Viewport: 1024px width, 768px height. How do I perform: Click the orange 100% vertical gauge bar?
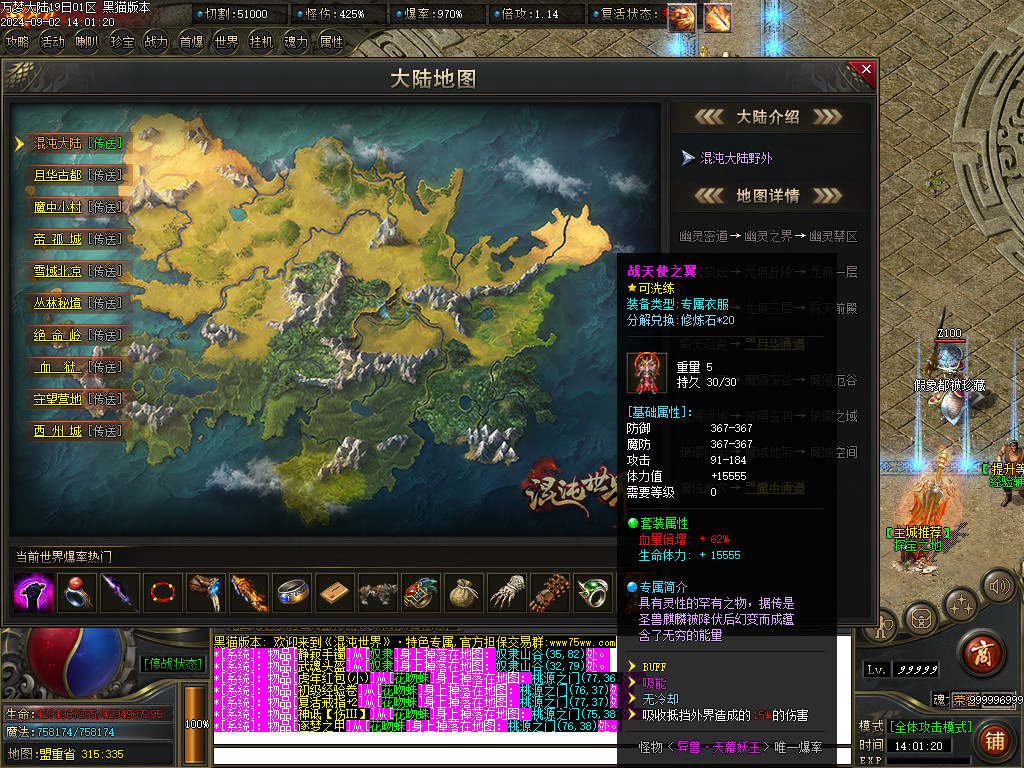197,722
